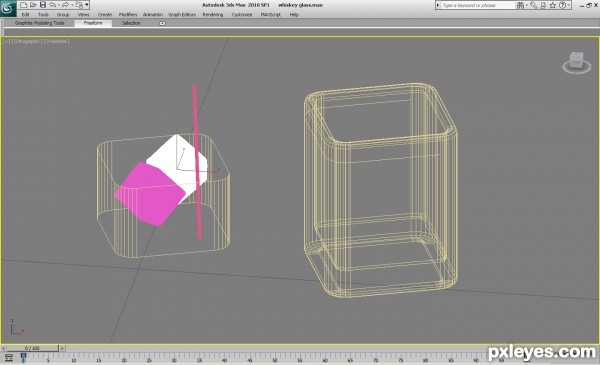This screenshot has height=365, width=600.
Task: Open the Graph Editors menu
Action: pos(182,15)
